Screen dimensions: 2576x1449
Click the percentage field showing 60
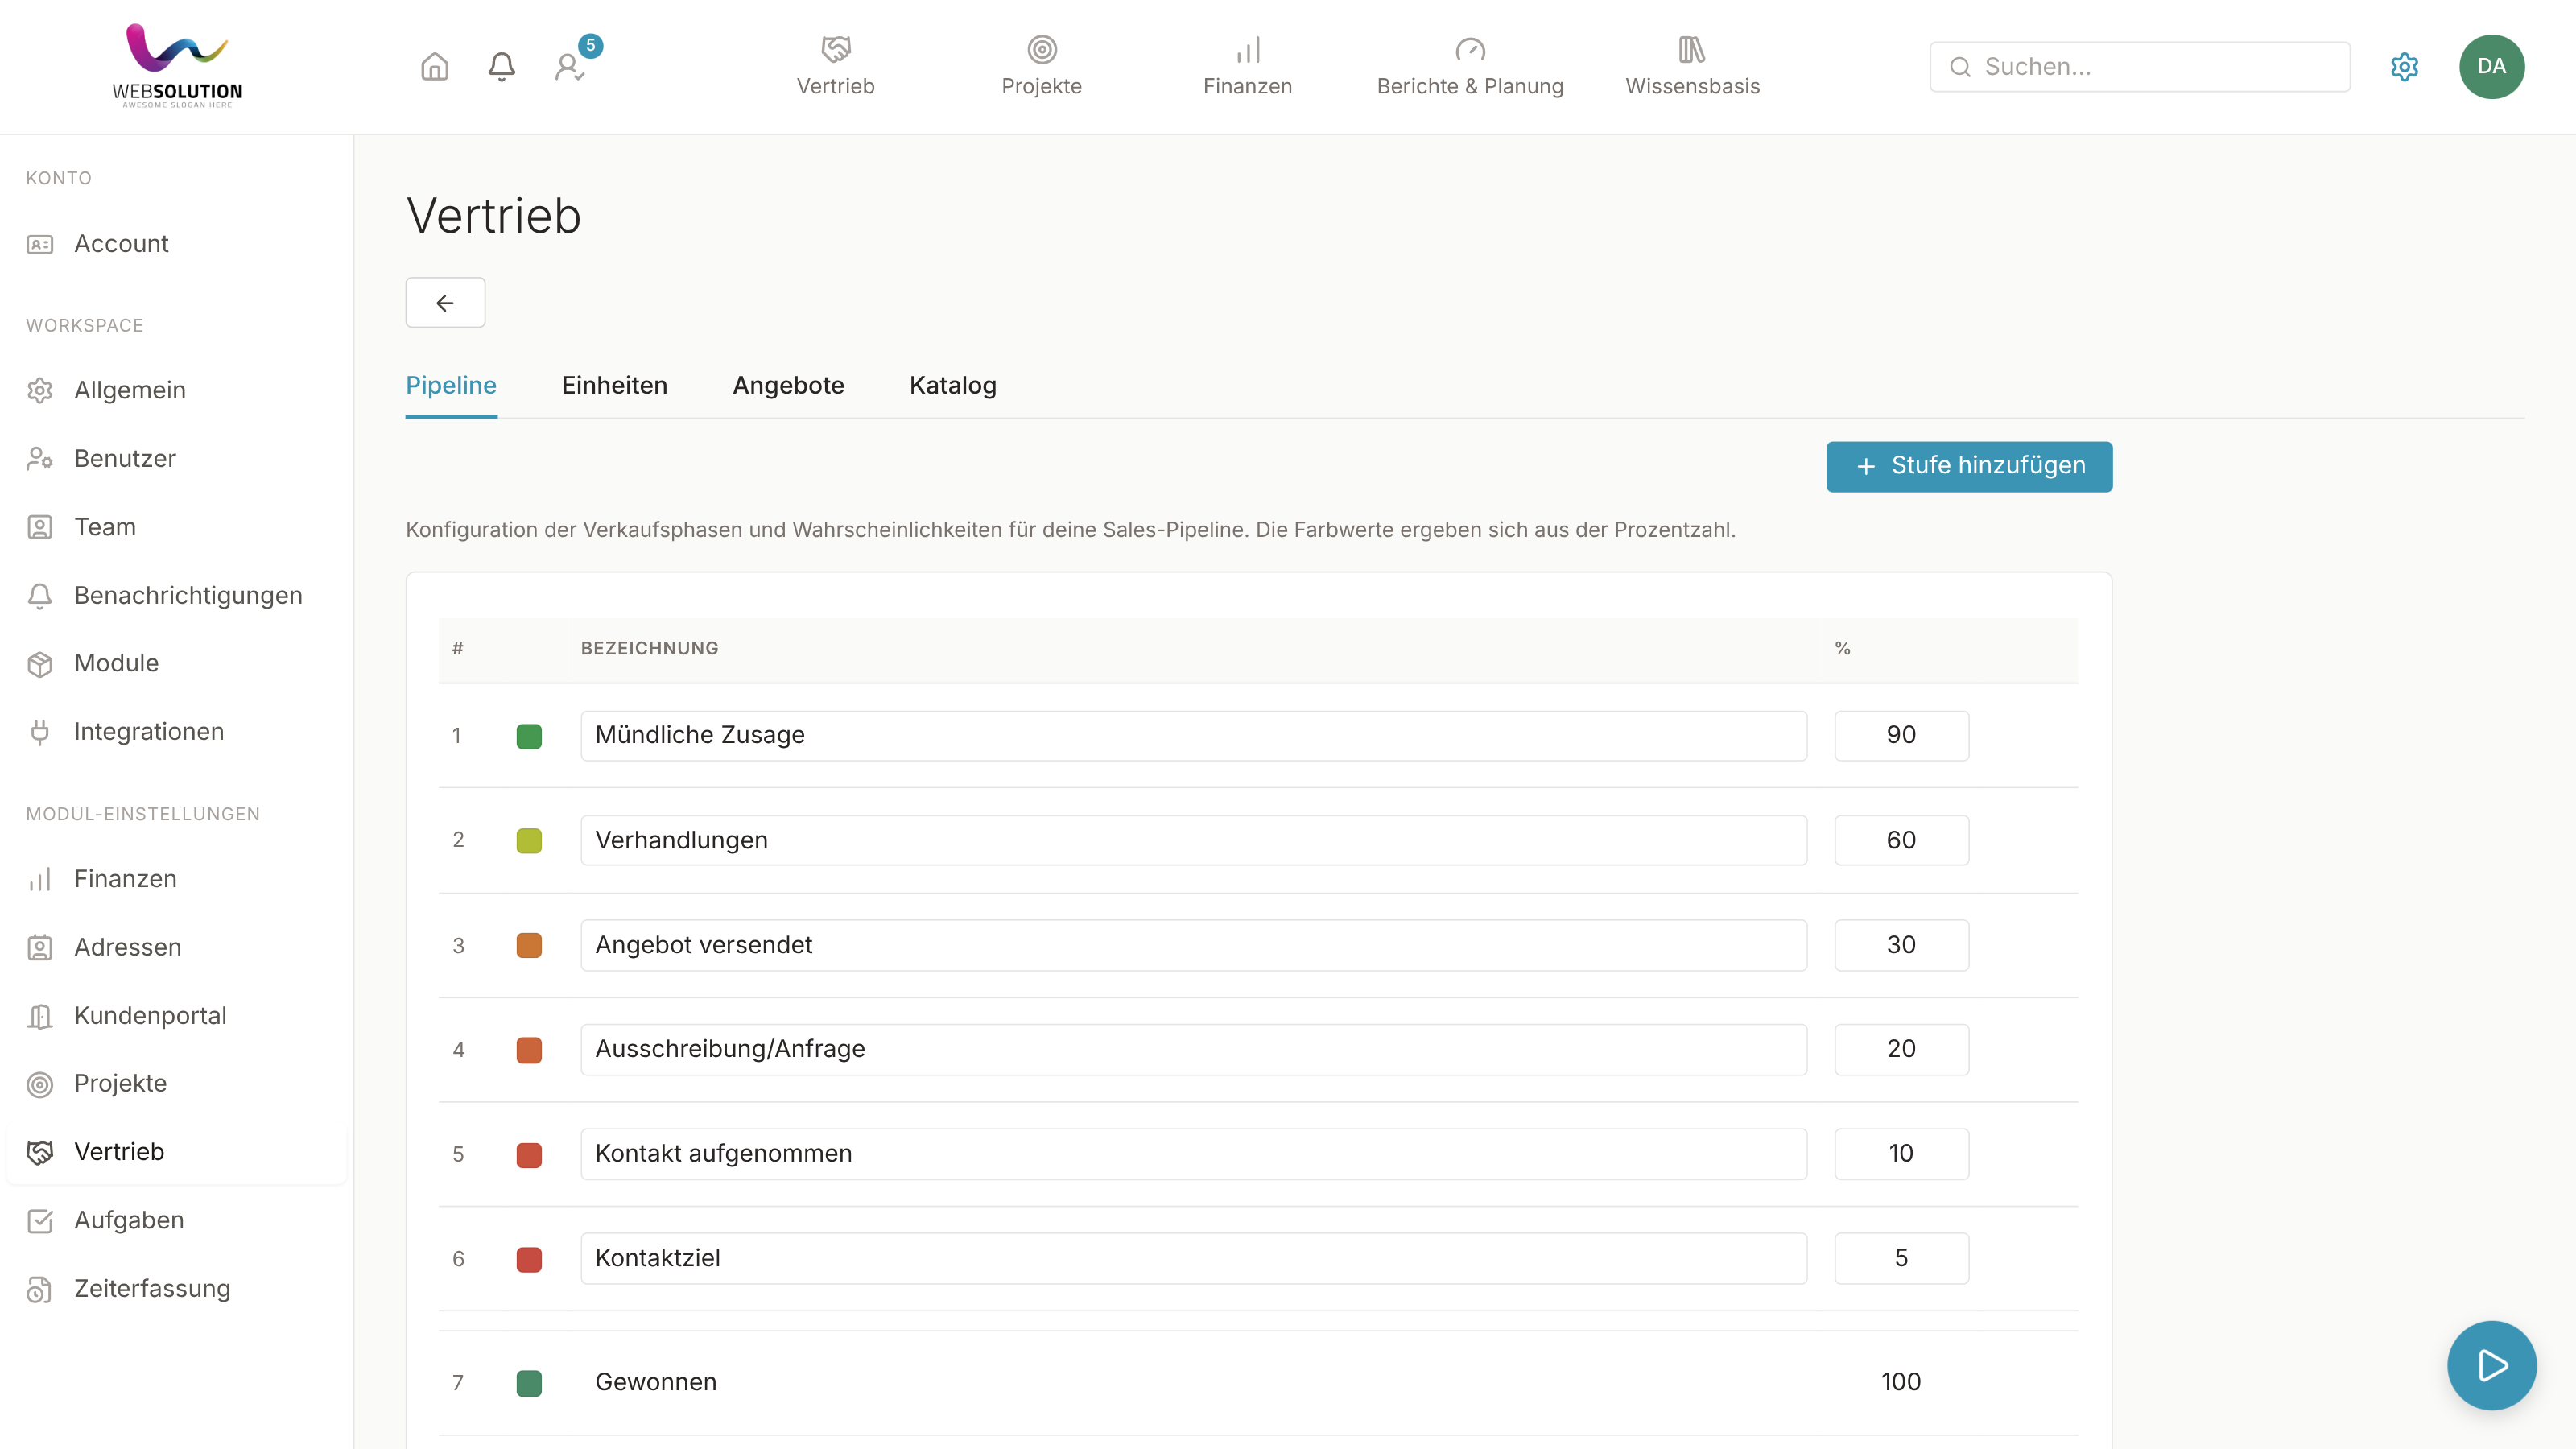coord(1901,840)
